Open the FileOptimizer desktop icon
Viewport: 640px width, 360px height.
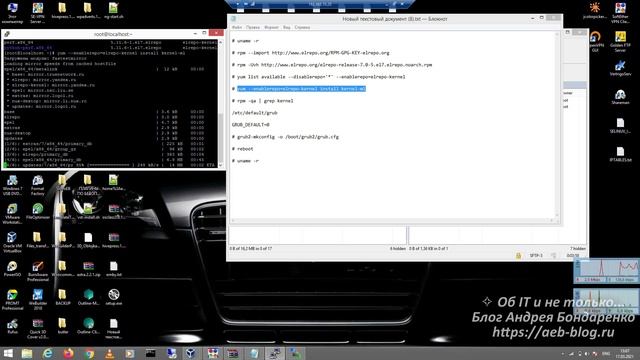point(38,212)
